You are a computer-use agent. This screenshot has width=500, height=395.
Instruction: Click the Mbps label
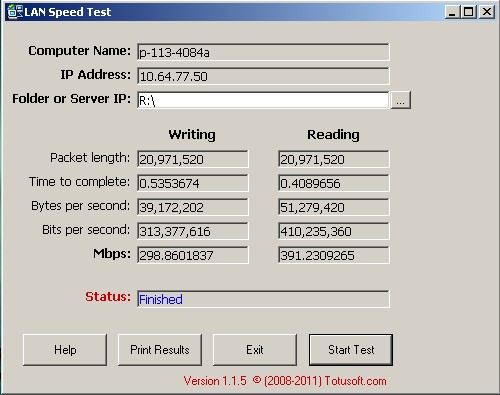[x=112, y=254]
